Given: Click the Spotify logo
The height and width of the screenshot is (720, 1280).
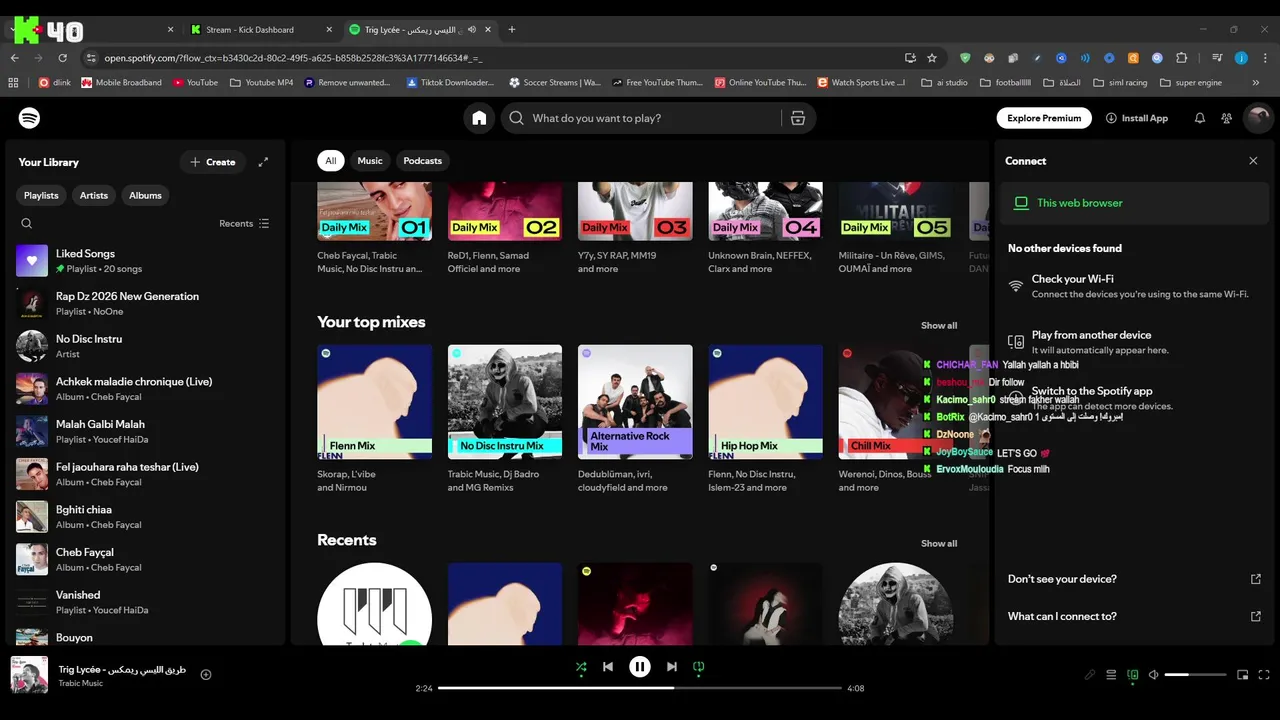Looking at the screenshot, I should pos(29,118).
